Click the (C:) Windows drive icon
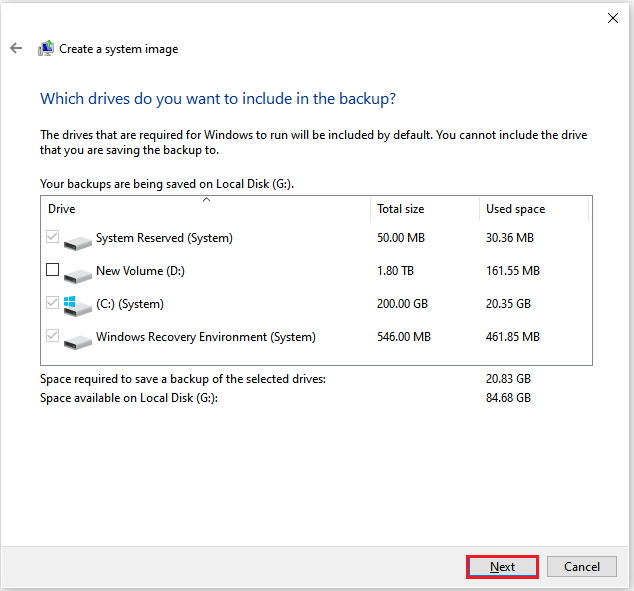The width and height of the screenshot is (634, 591). point(78,306)
